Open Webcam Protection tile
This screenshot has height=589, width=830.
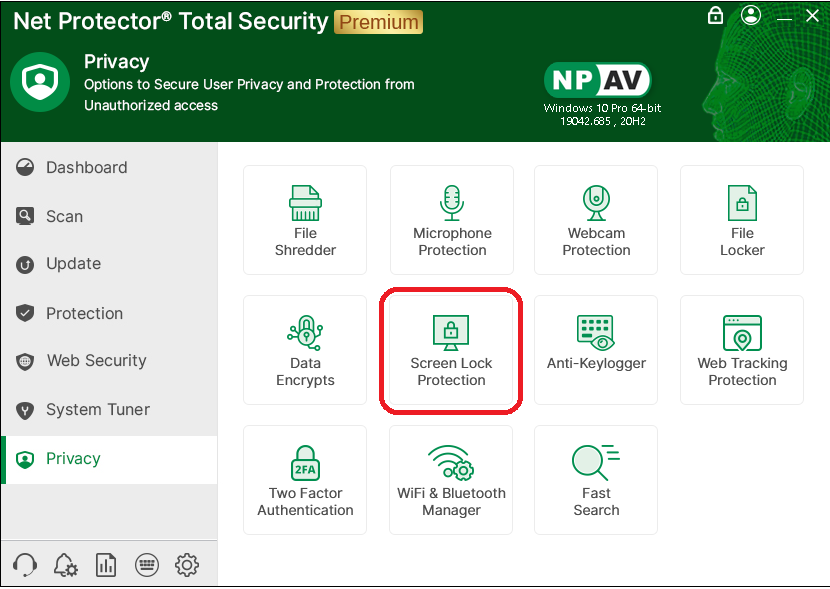[x=596, y=220]
